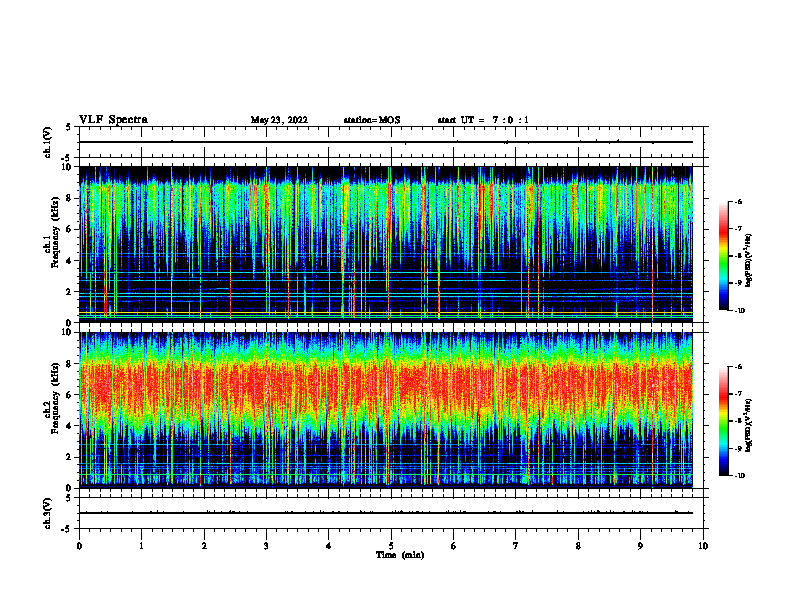Click time axis tick label "9"
This screenshot has width=792, height=612.
tap(640, 546)
